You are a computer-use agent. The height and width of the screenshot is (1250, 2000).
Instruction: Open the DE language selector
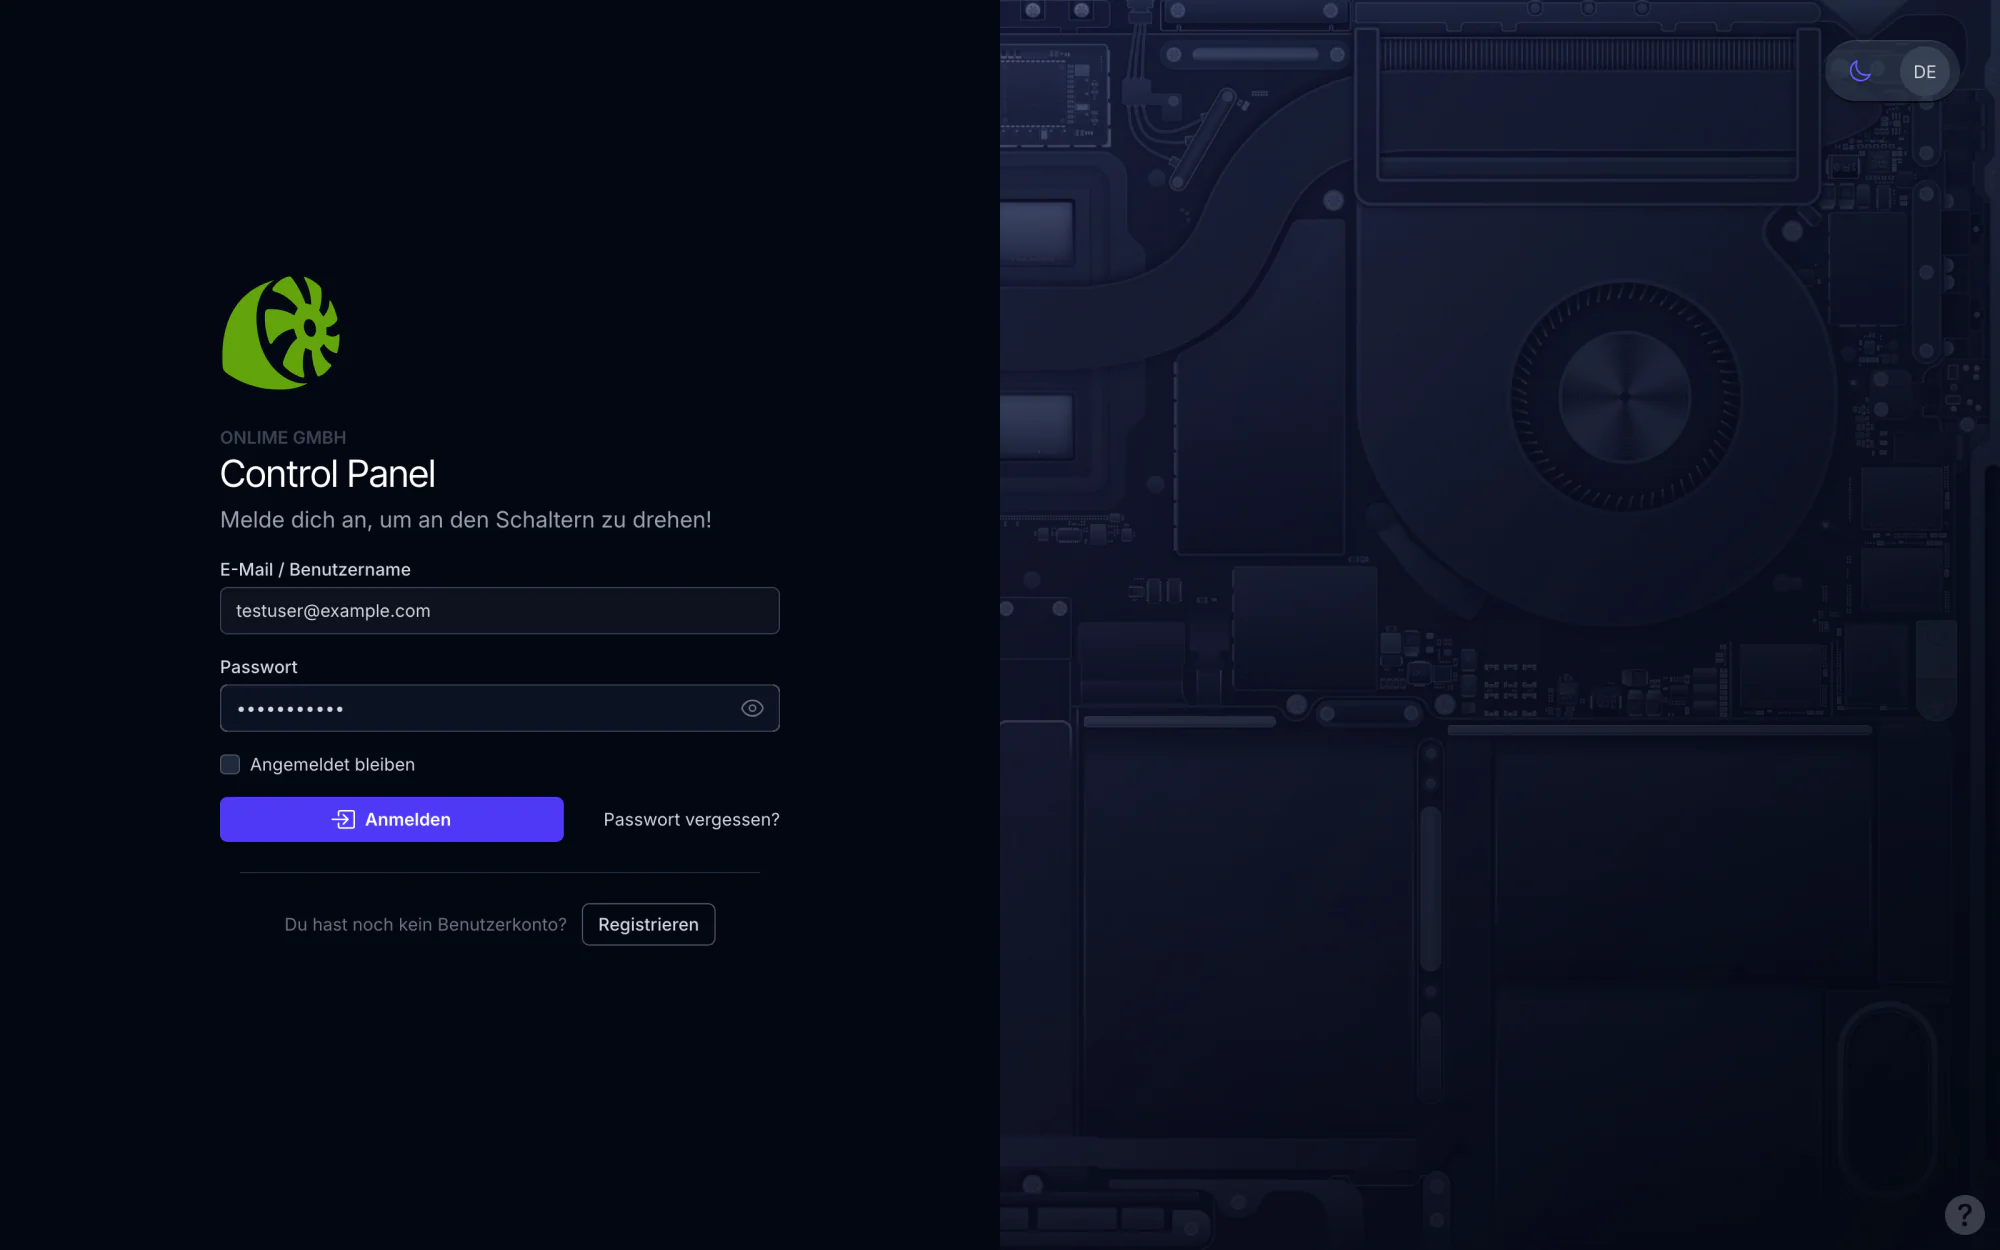point(1924,72)
